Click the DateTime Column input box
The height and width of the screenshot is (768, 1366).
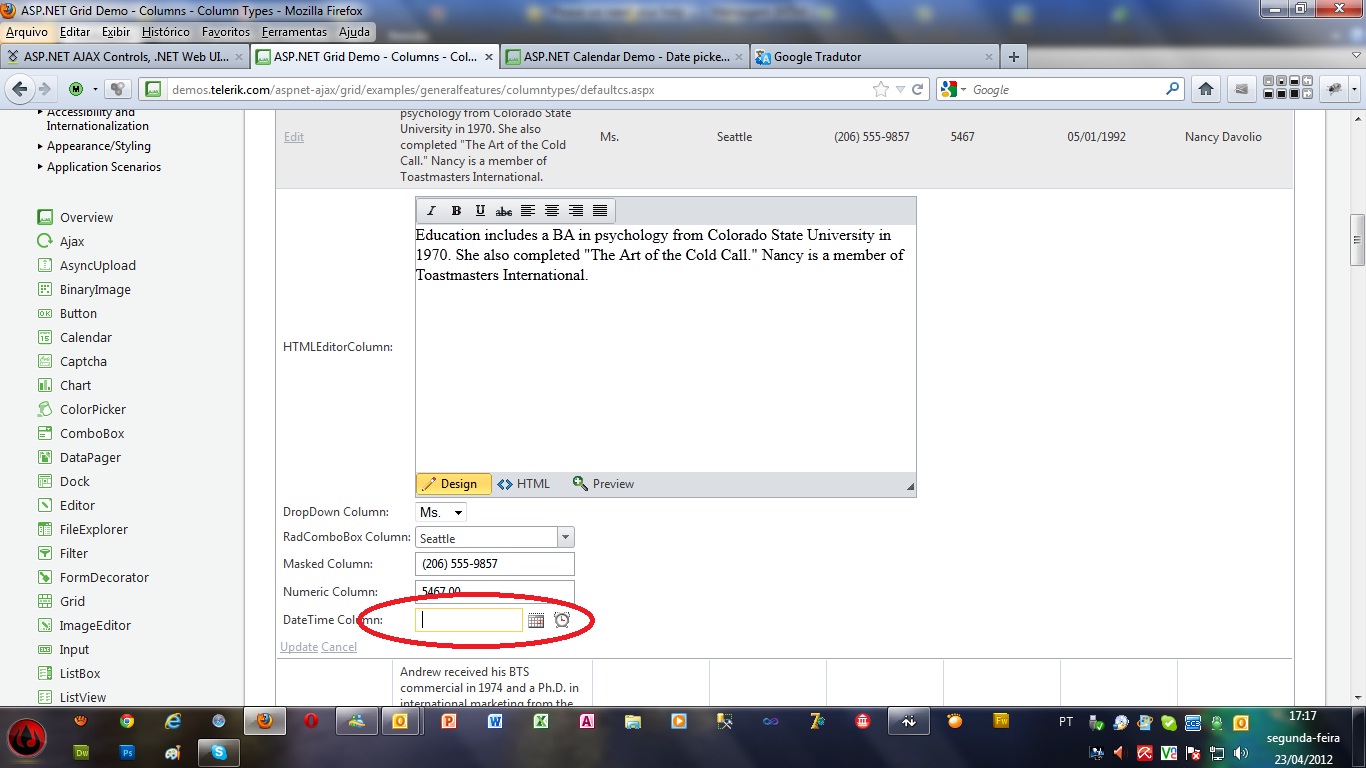tap(469, 620)
